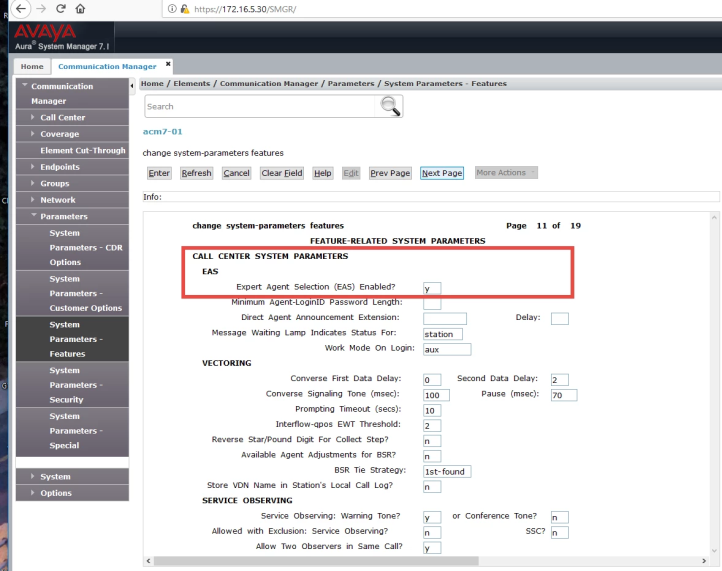Click the magnifying glass search icon
This screenshot has width=722, height=571.
pyautogui.click(x=390, y=106)
